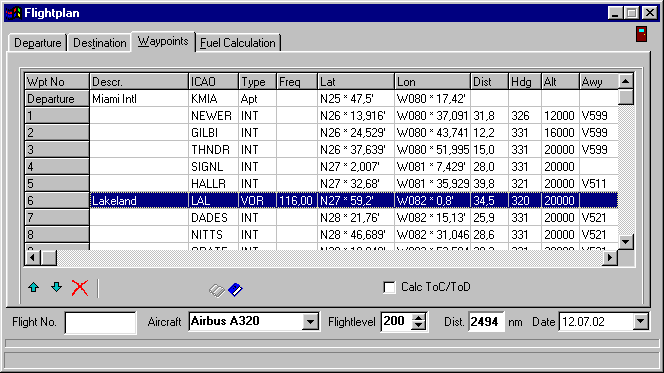Select waypoint row number 7

click(57, 217)
